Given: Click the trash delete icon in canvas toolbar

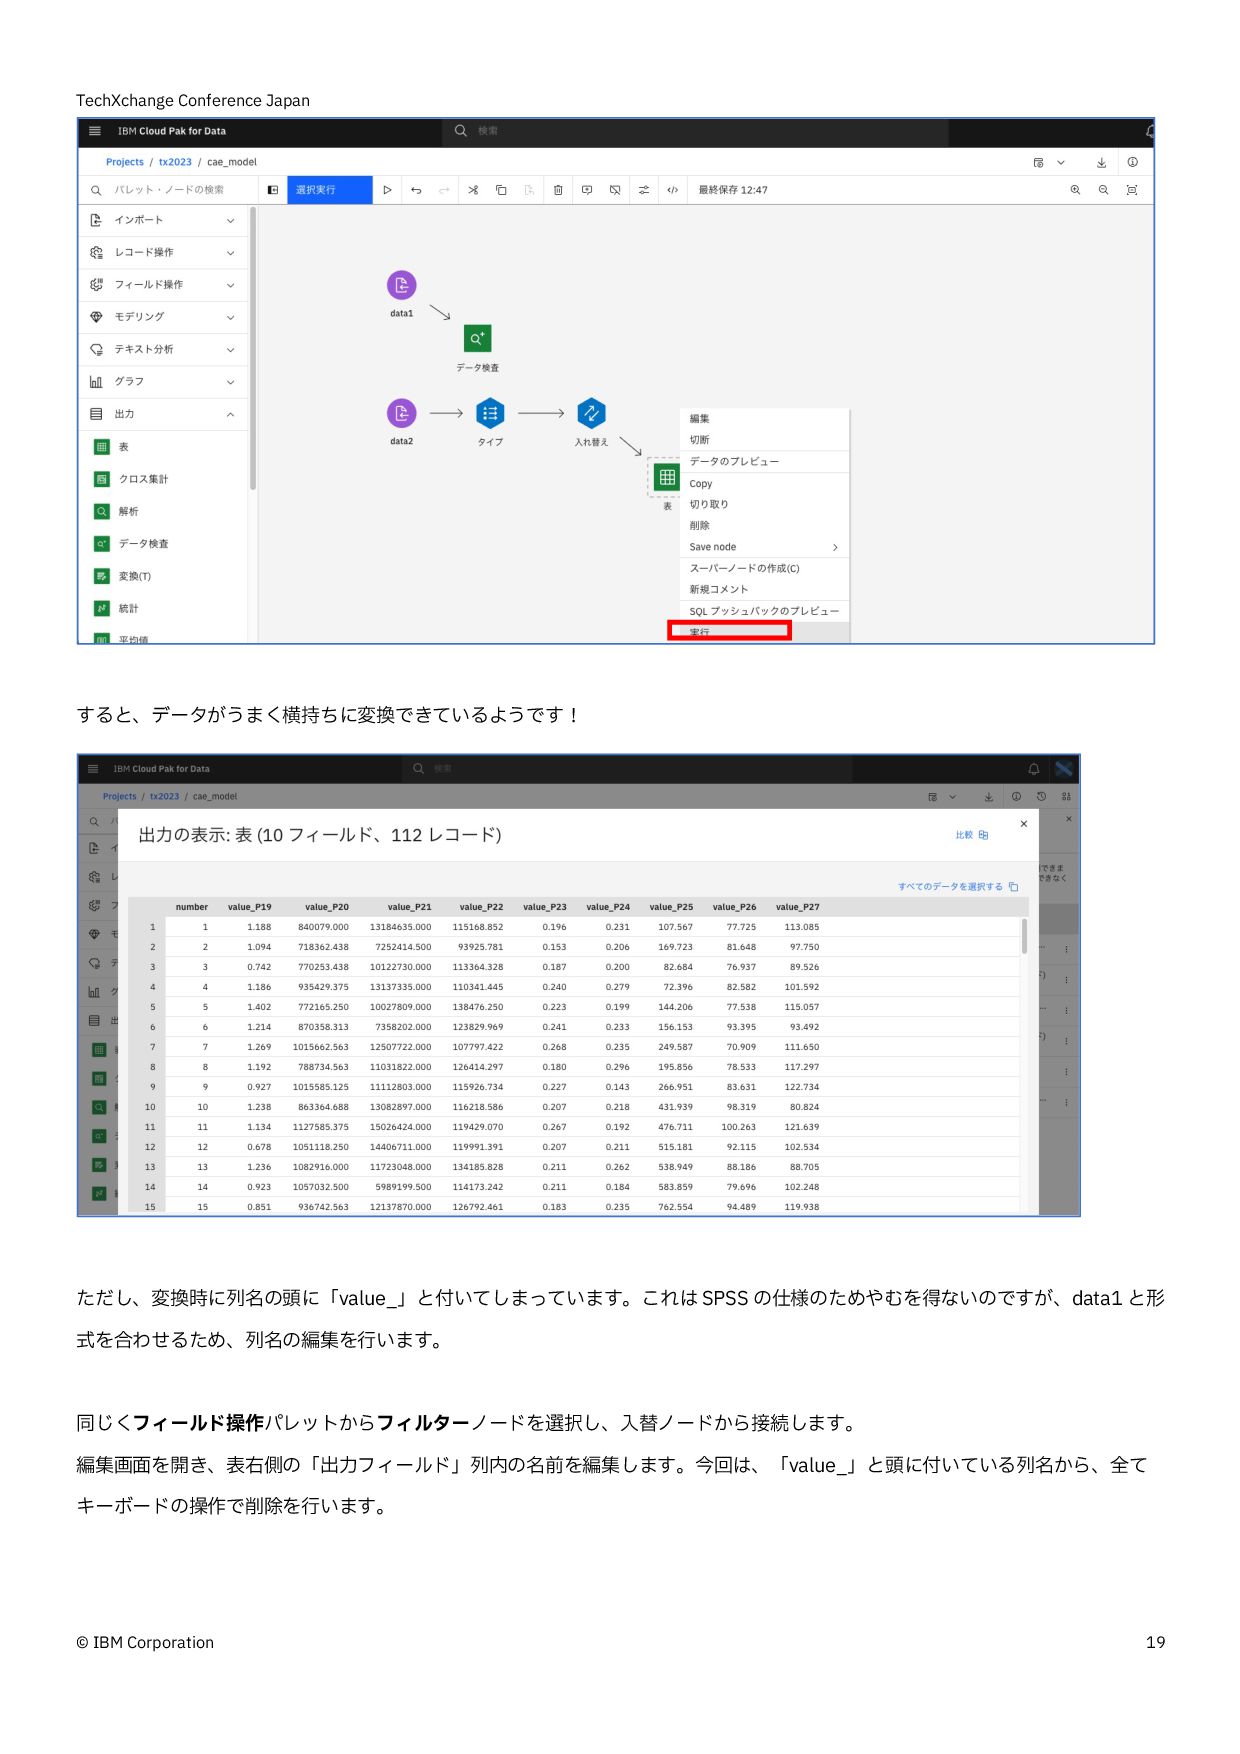Looking at the screenshot, I should [x=558, y=190].
